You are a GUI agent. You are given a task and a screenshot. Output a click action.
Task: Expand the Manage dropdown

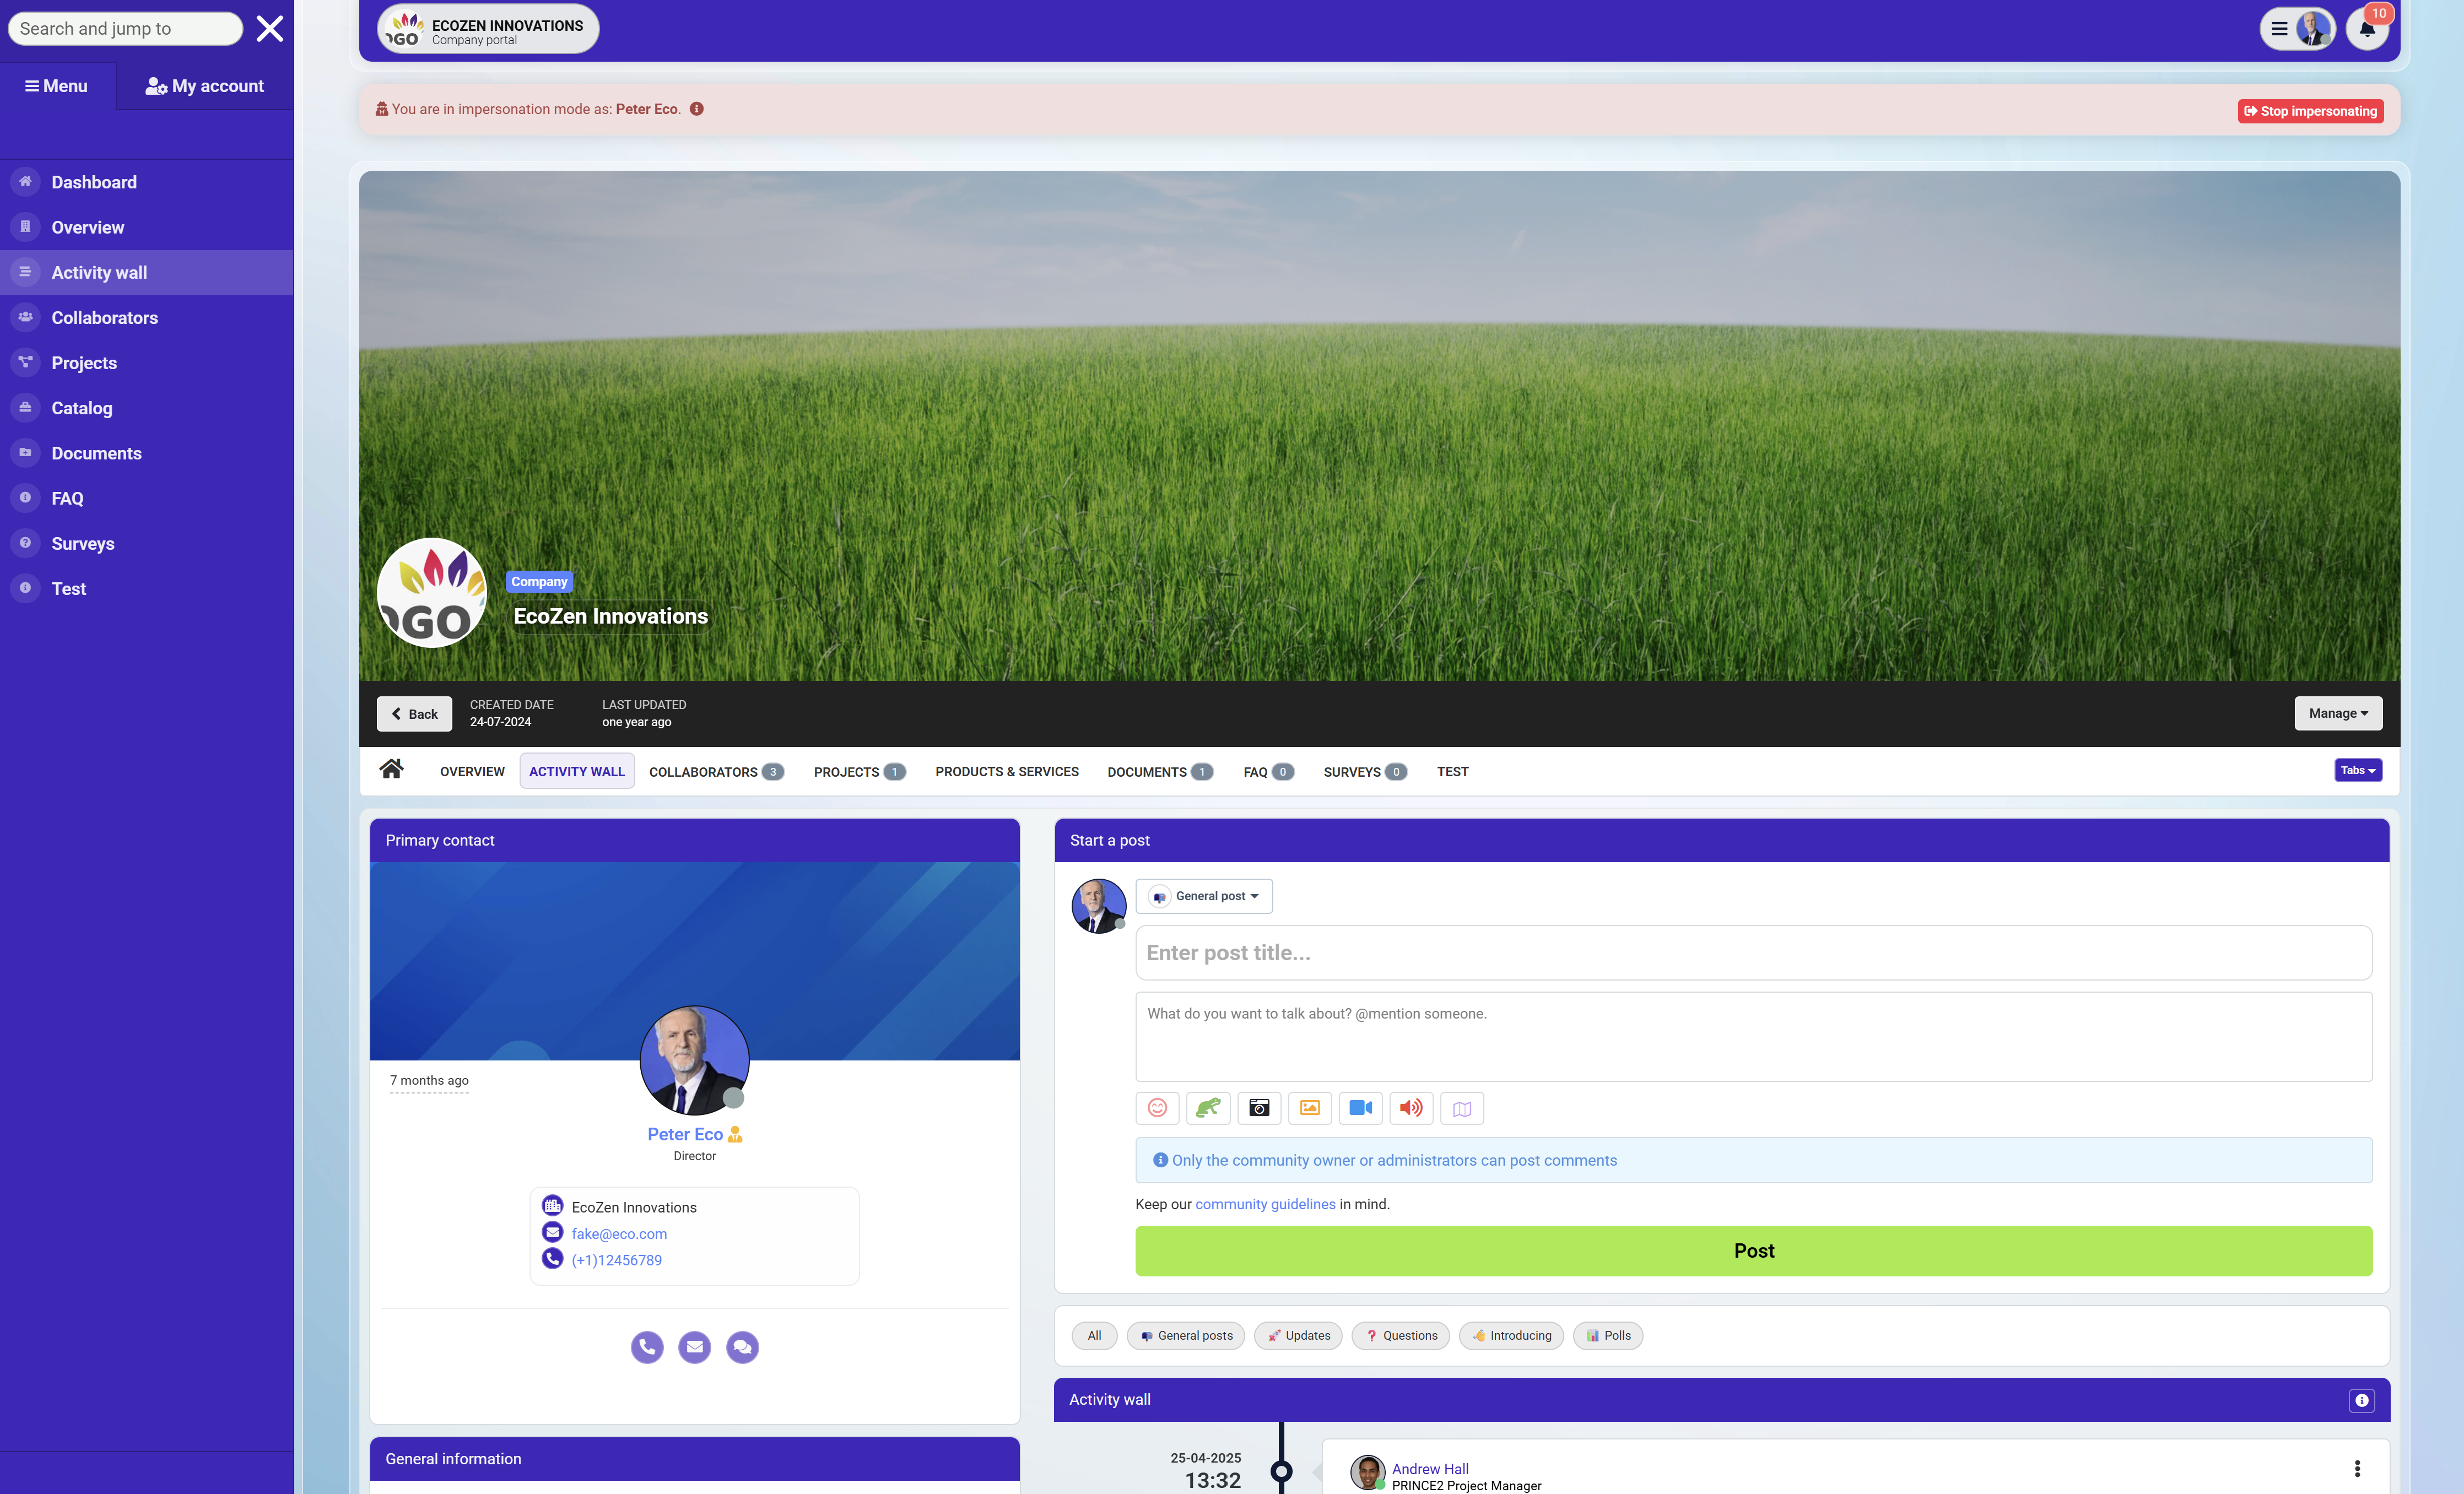[2338, 713]
